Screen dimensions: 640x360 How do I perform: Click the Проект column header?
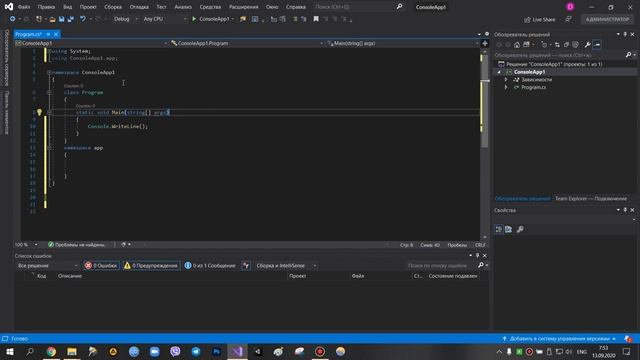tap(298, 276)
